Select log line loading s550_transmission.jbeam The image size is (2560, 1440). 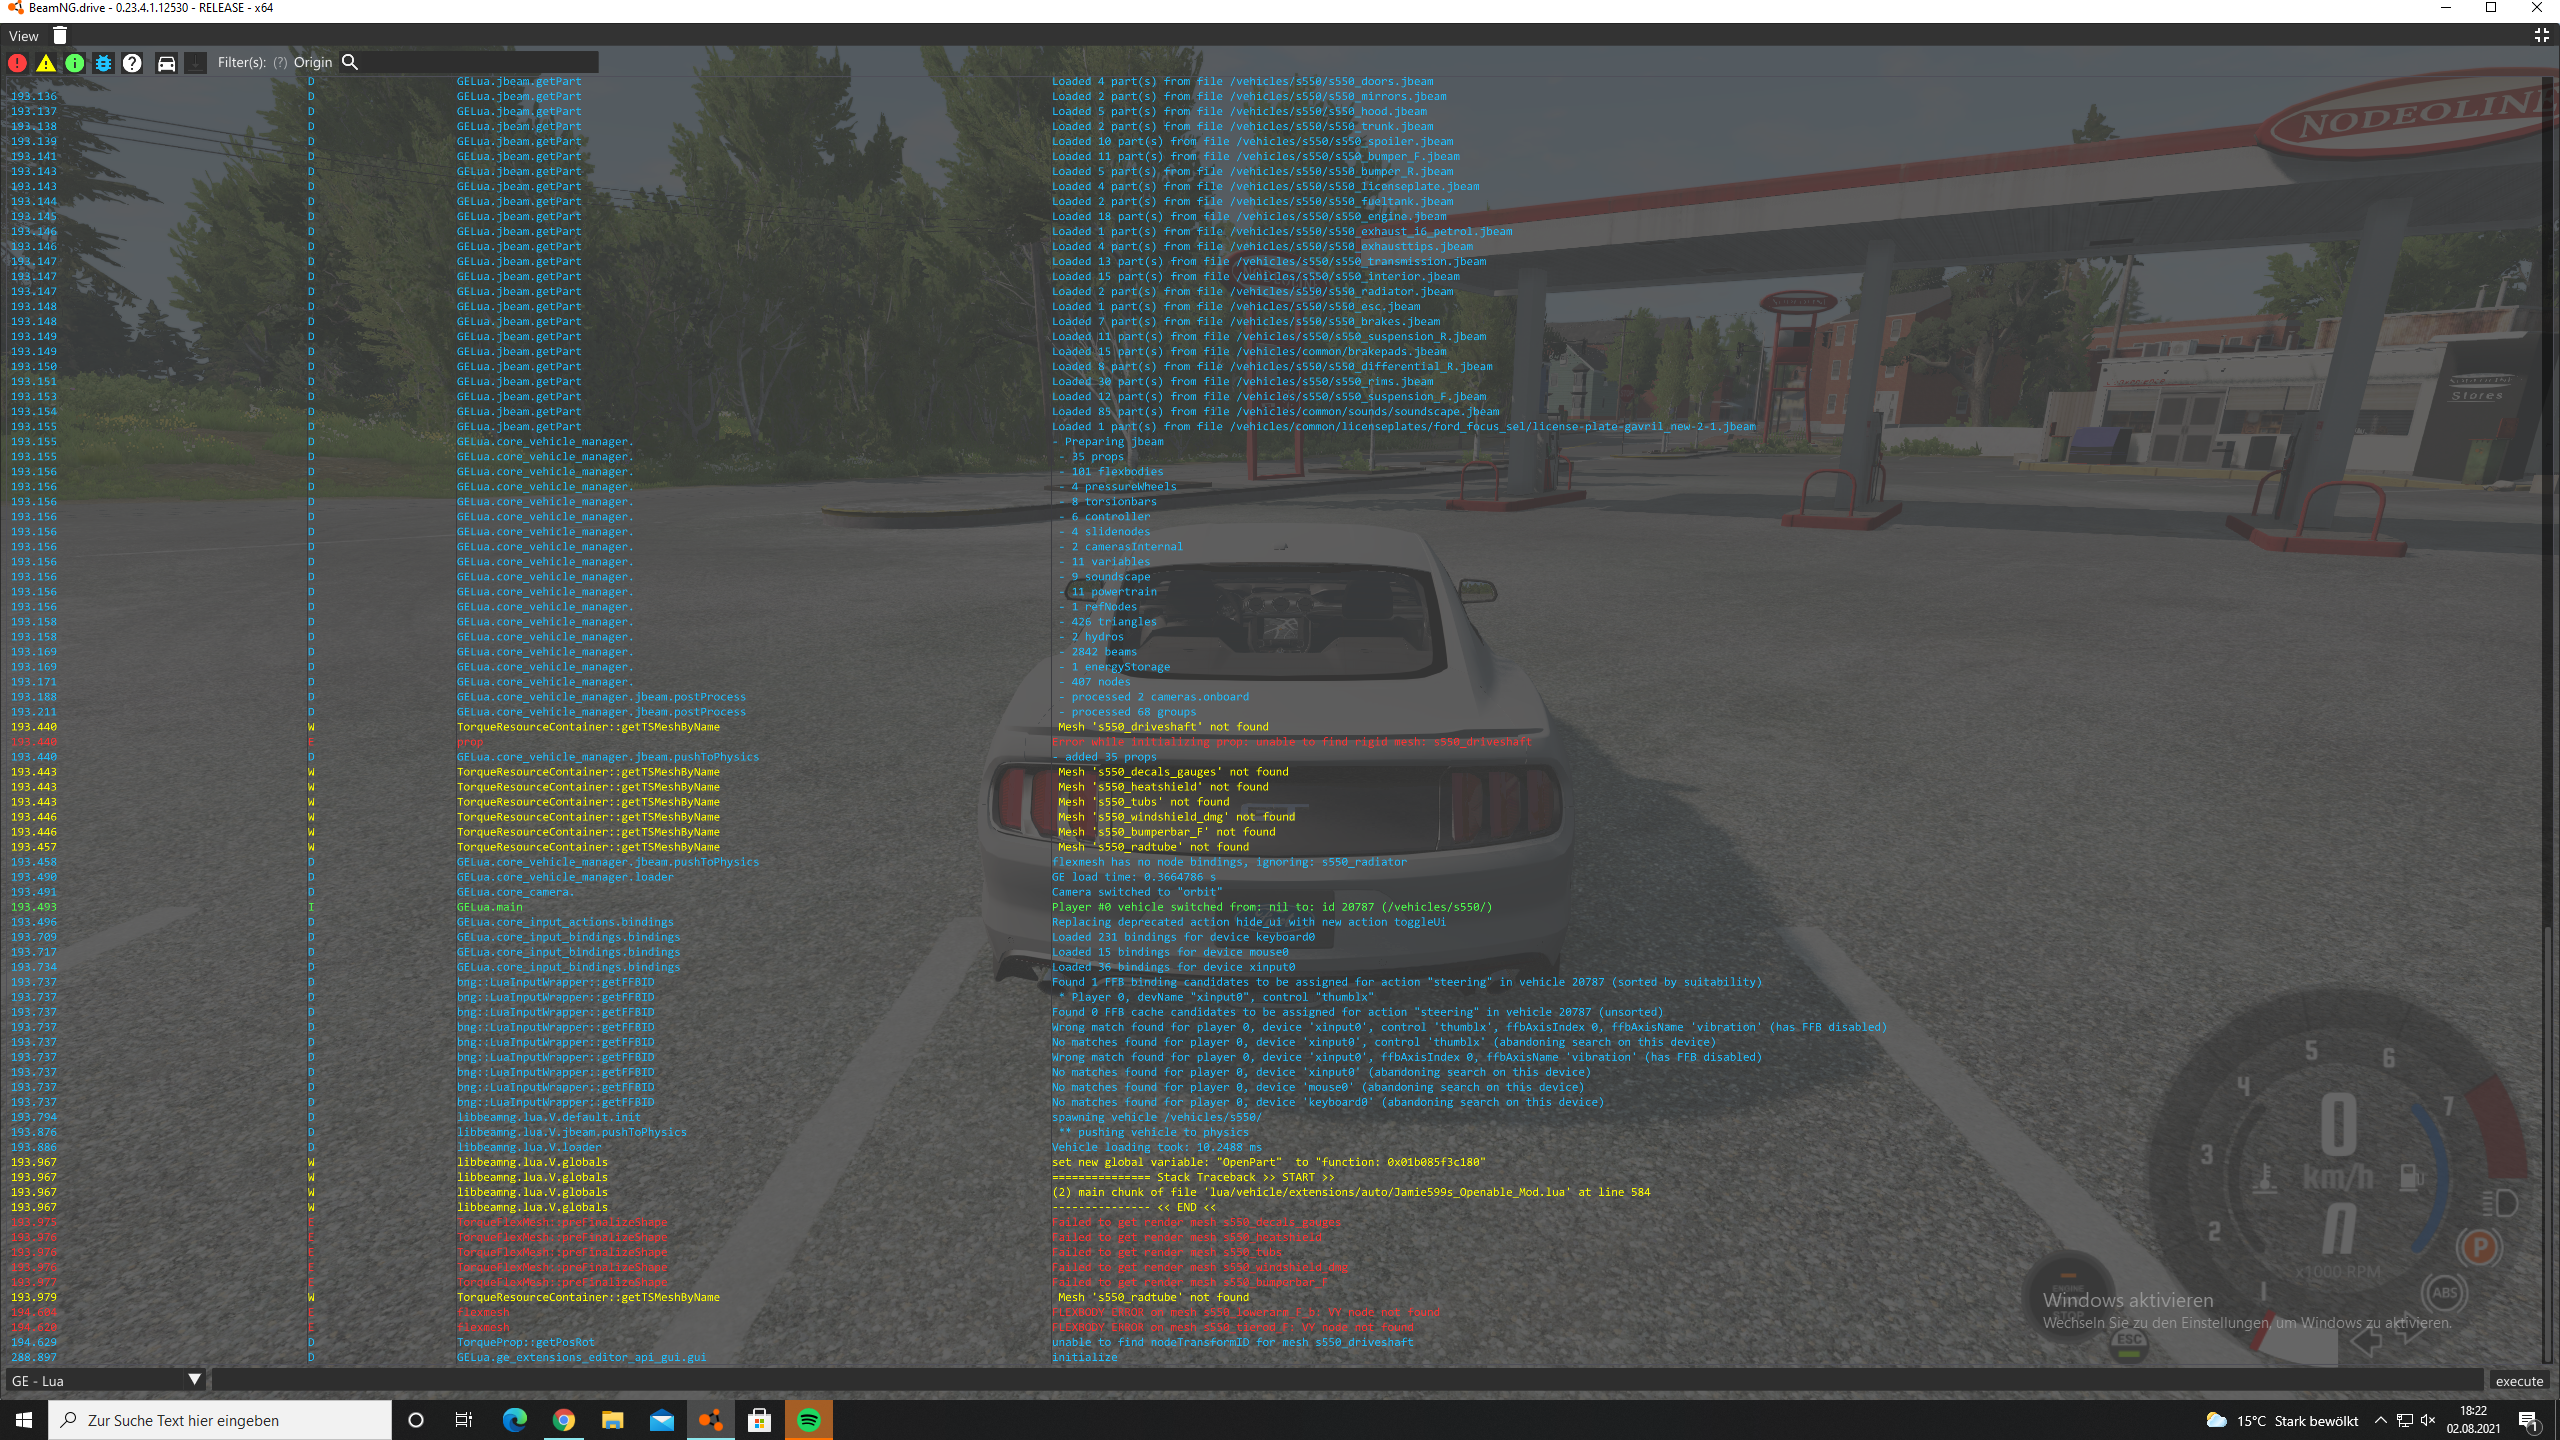[1269, 261]
